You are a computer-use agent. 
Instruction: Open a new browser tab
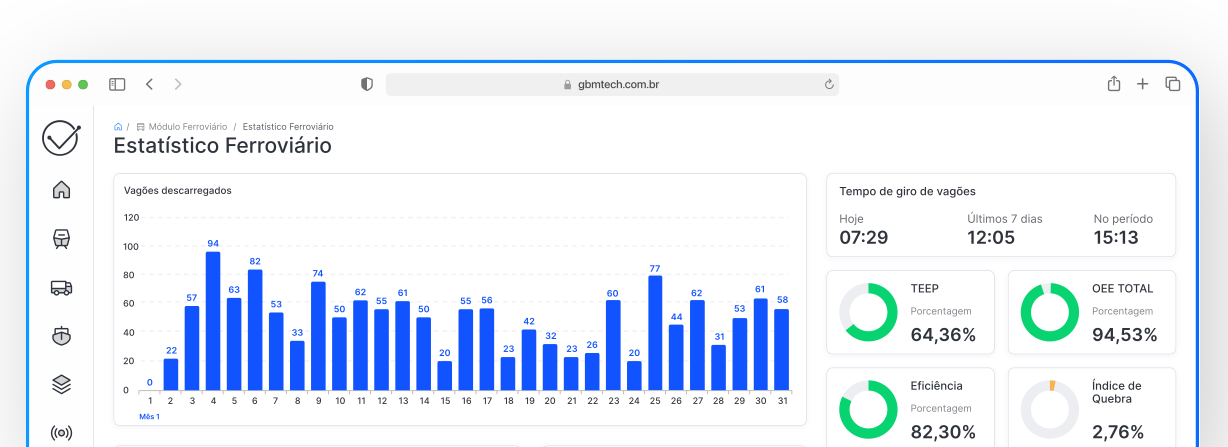[x=1142, y=85]
